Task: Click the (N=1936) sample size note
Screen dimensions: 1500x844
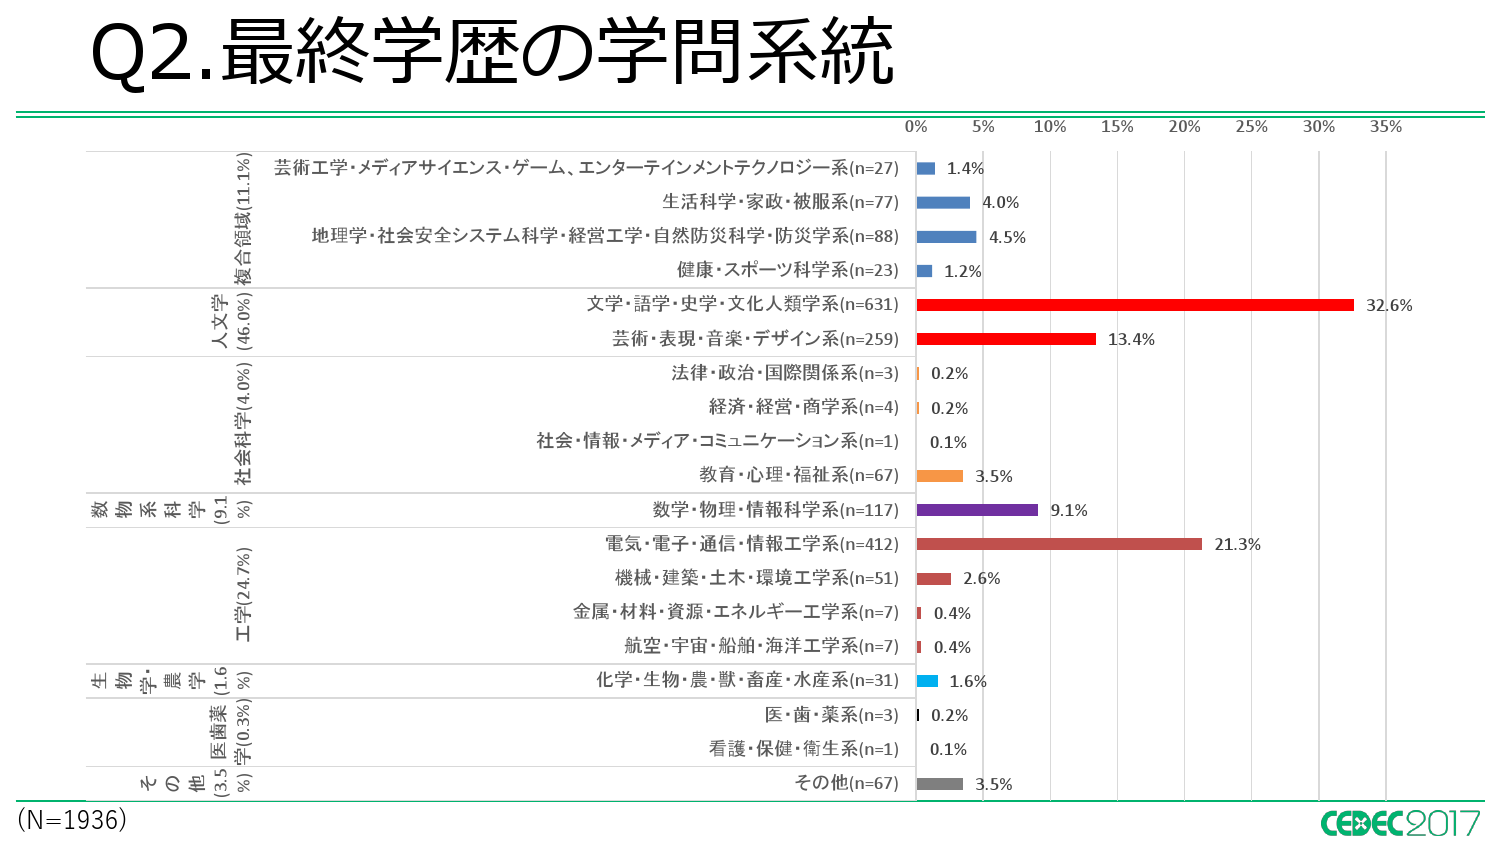Action: (x=72, y=820)
